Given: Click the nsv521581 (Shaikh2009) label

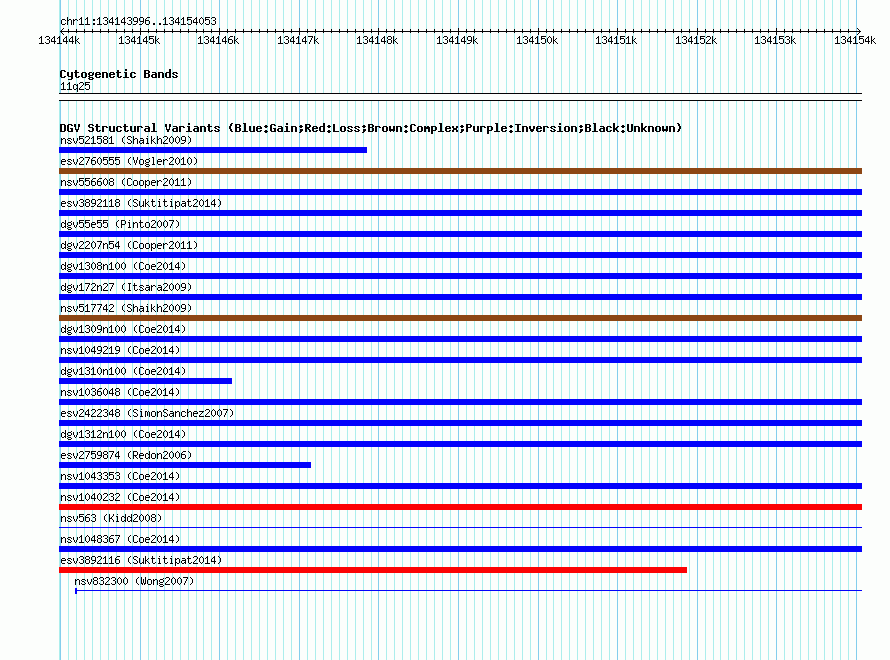Looking at the screenshot, I should tap(126, 140).
